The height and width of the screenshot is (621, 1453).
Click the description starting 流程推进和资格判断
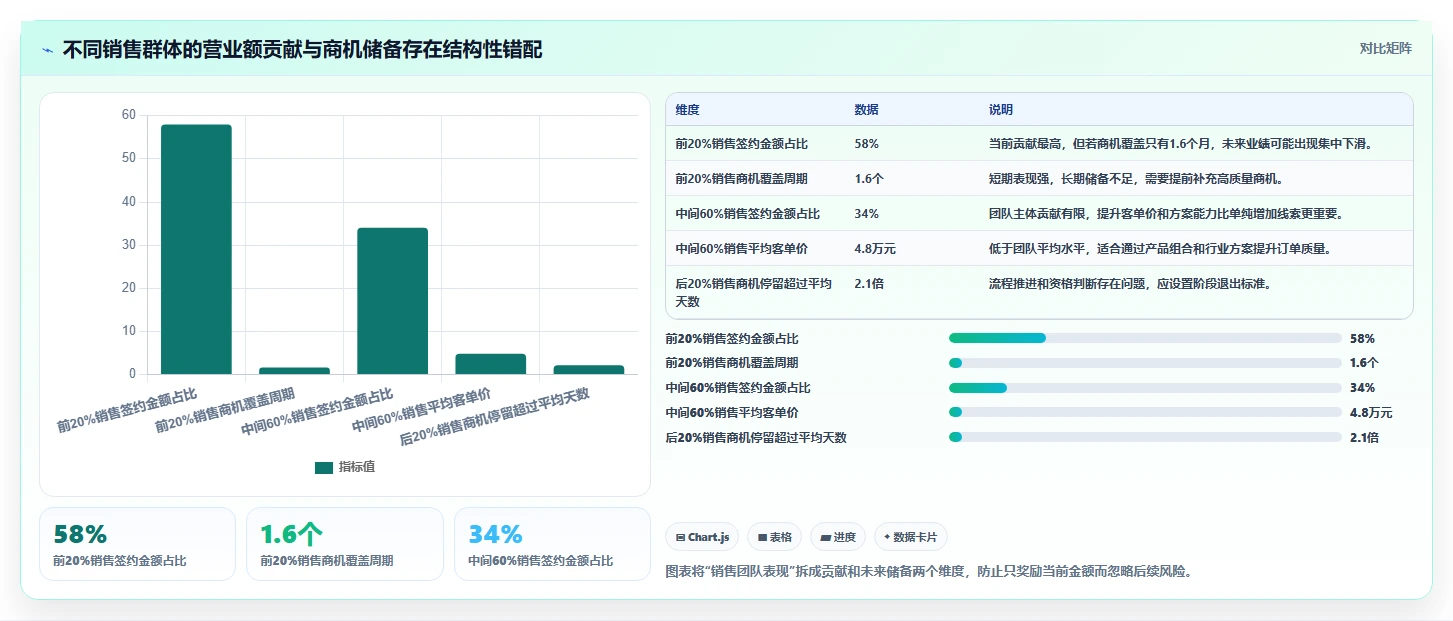(1129, 284)
